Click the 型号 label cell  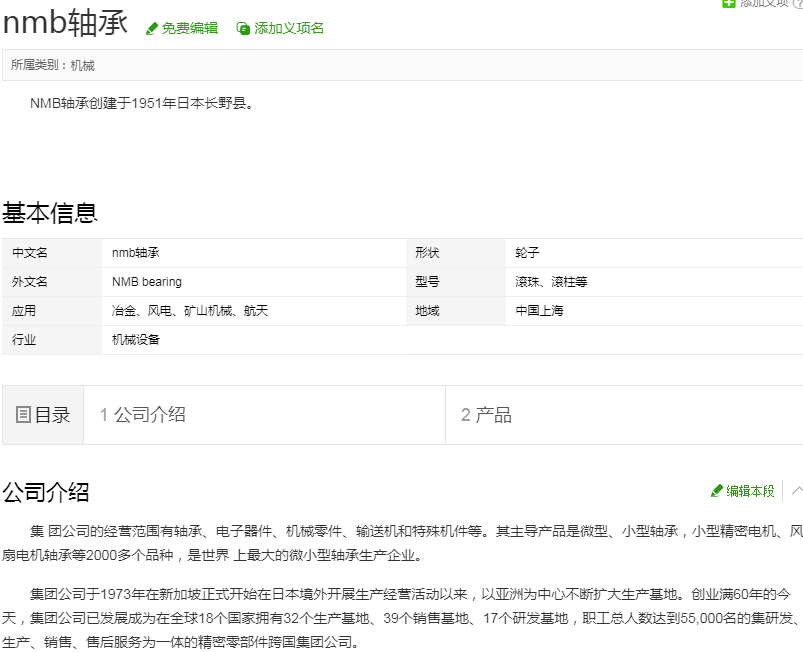456,282
